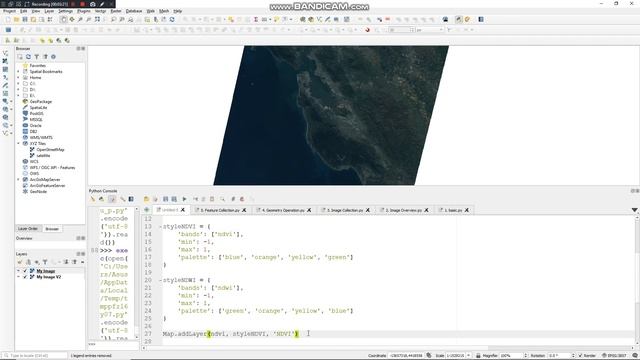Zoom to full extent
Viewport: 640px width, 360px height.
[x=98, y=19]
